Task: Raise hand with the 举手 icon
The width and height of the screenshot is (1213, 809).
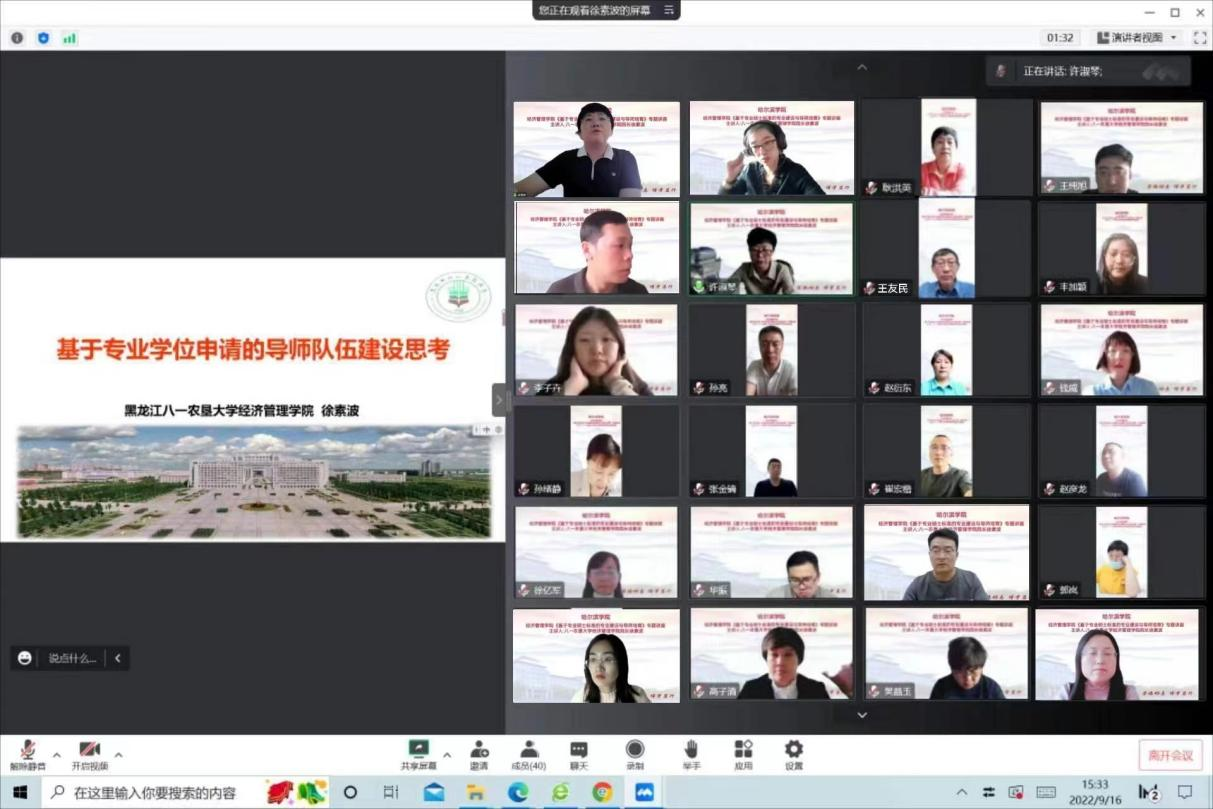Action: 690,753
